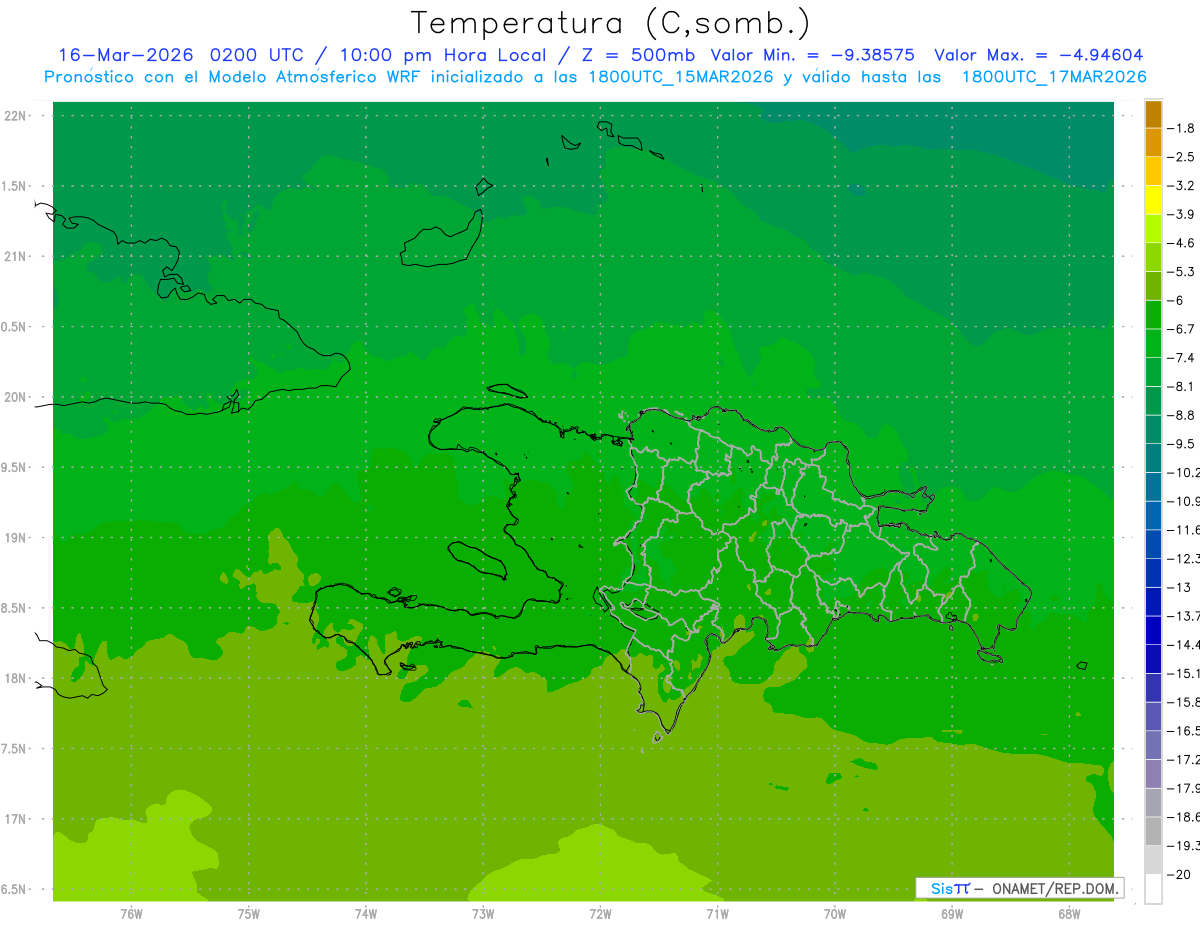
Task: Click the '21N' latitude axis label
Action: click(17, 256)
